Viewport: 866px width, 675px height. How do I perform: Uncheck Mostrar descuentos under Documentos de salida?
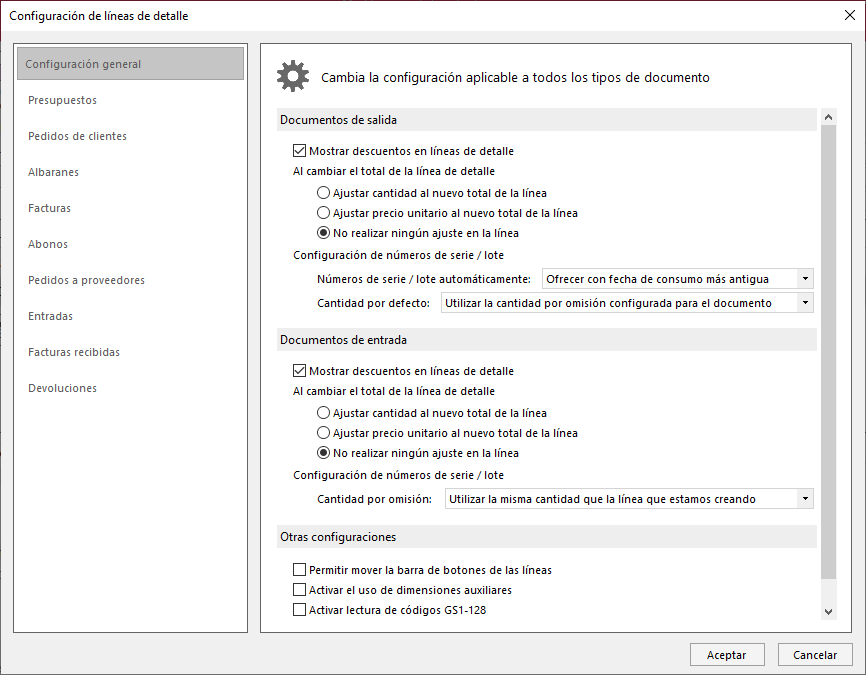(x=299, y=151)
